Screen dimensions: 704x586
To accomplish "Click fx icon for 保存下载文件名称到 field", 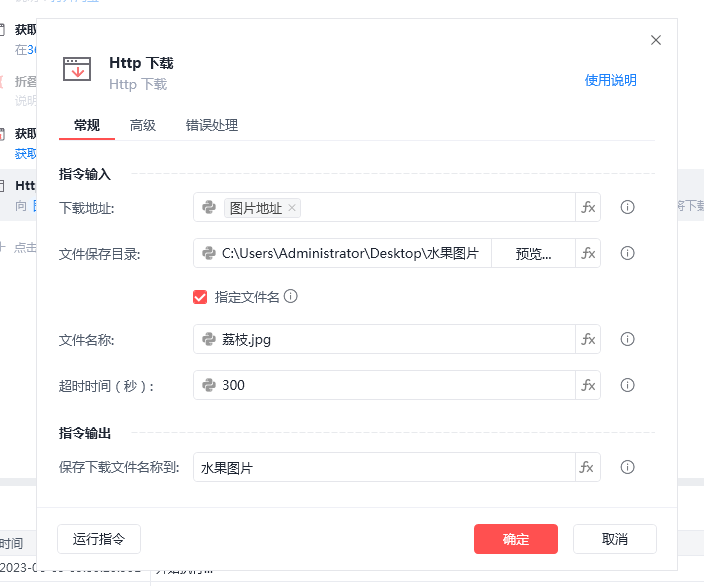I will (x=587, y=467).
